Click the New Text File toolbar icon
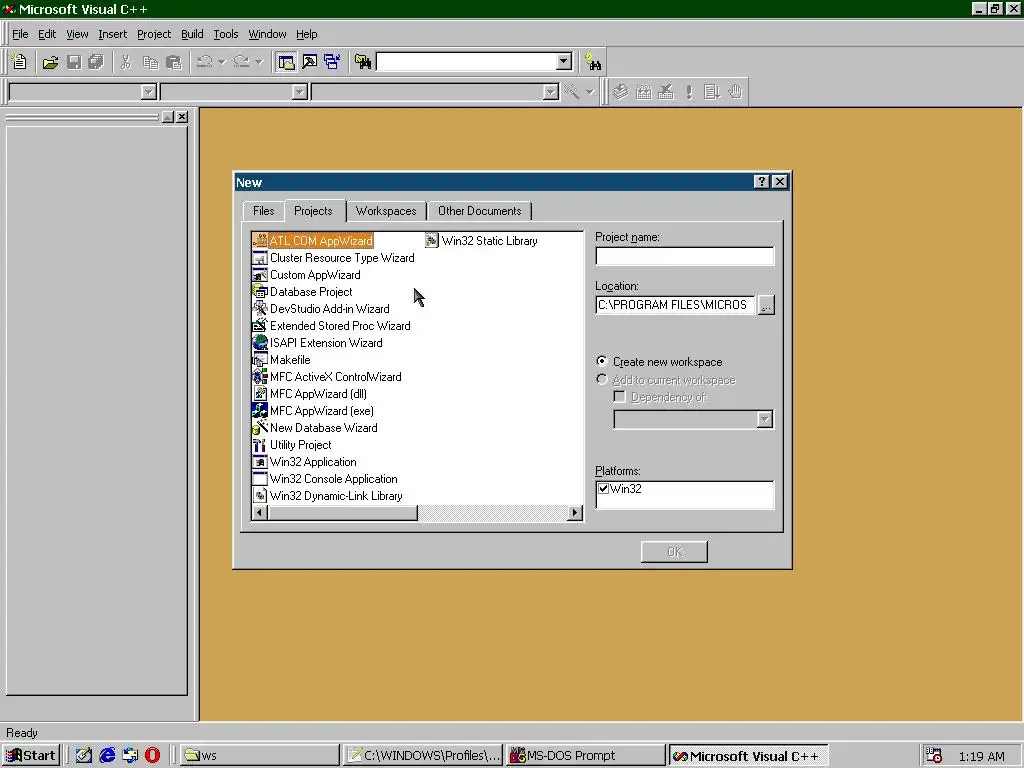Screen dimensions: 1024x768 (20, 62)
